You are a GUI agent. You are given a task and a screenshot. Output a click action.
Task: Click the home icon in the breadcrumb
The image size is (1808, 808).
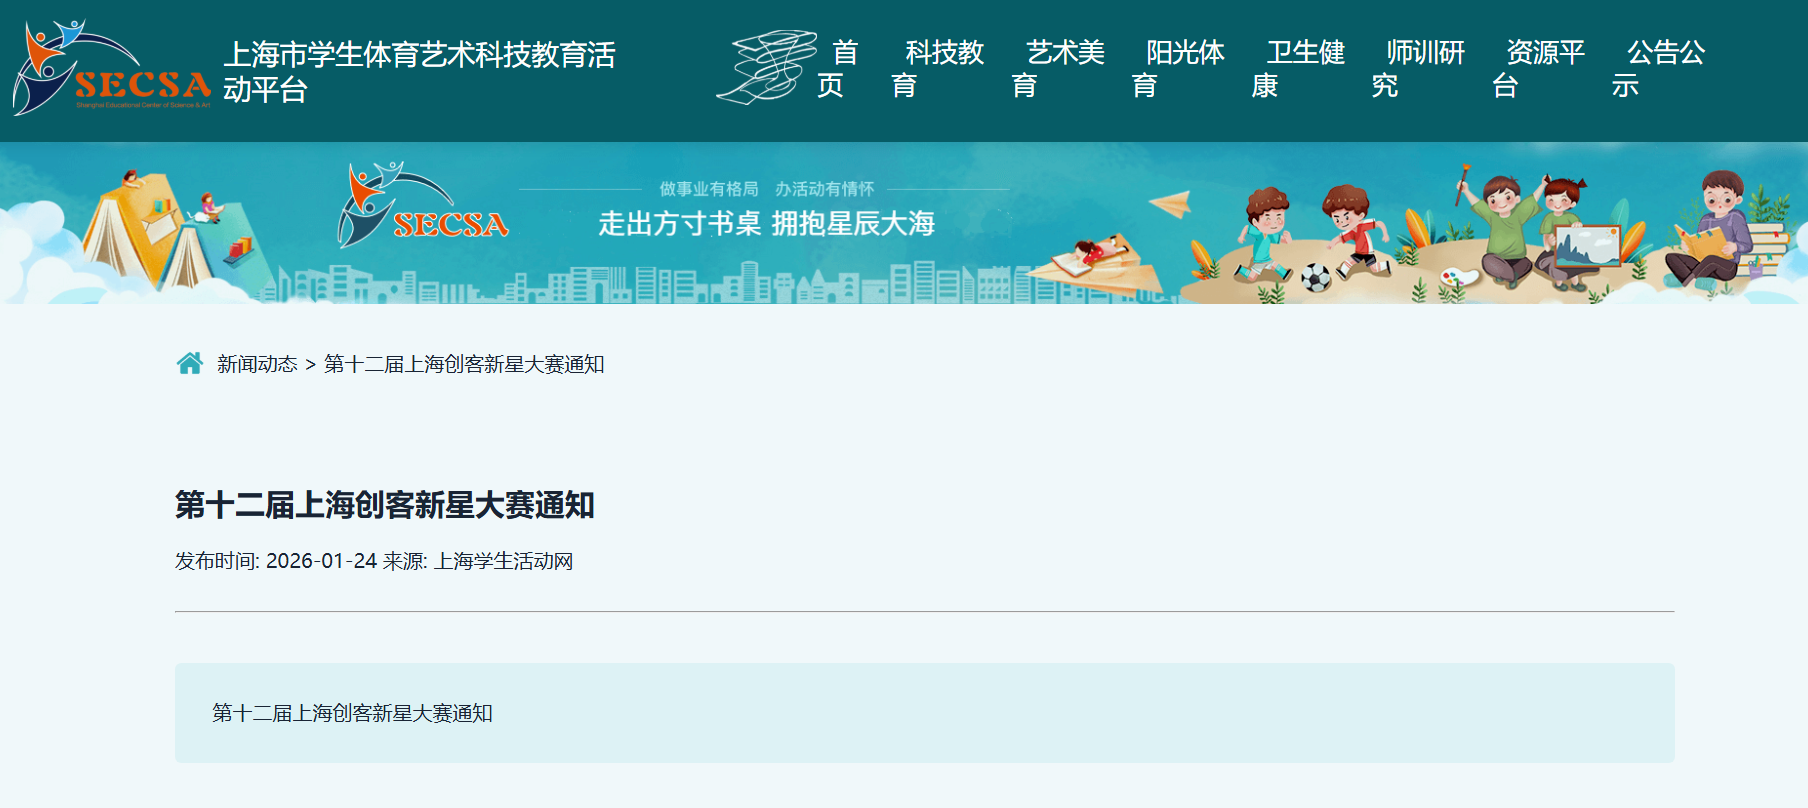[x=189, y=363]
